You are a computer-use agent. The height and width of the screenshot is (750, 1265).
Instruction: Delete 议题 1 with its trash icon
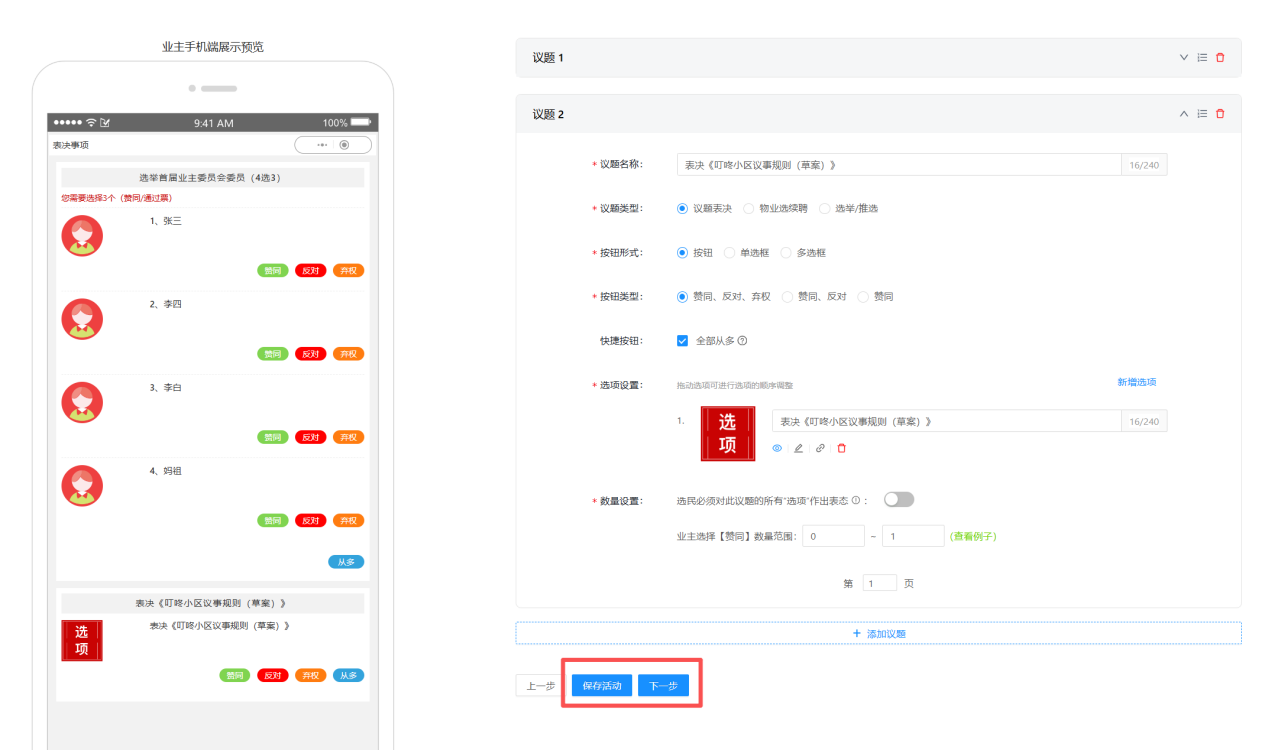(x=1219, y=58)
